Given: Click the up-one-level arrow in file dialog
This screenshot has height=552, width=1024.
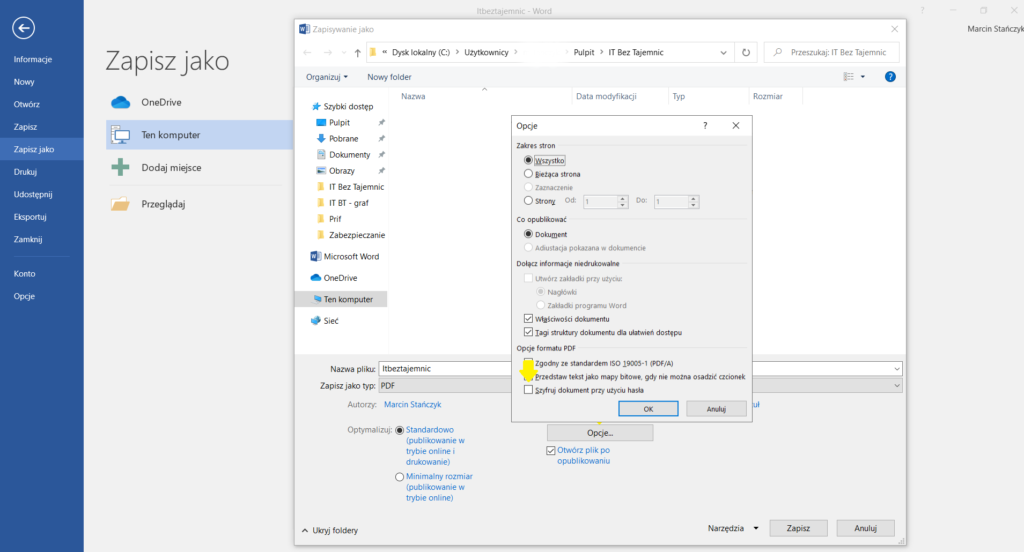Looking at the screenshot, I should point(357,52).
